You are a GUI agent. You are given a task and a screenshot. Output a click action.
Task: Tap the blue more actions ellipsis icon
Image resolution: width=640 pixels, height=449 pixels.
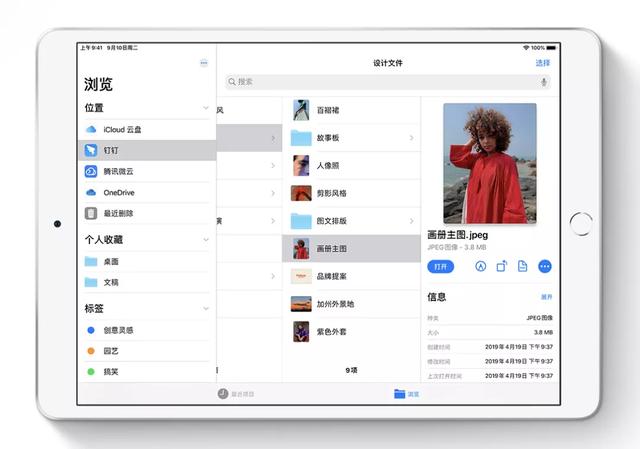pyautogui.click(x=545, y=267)
